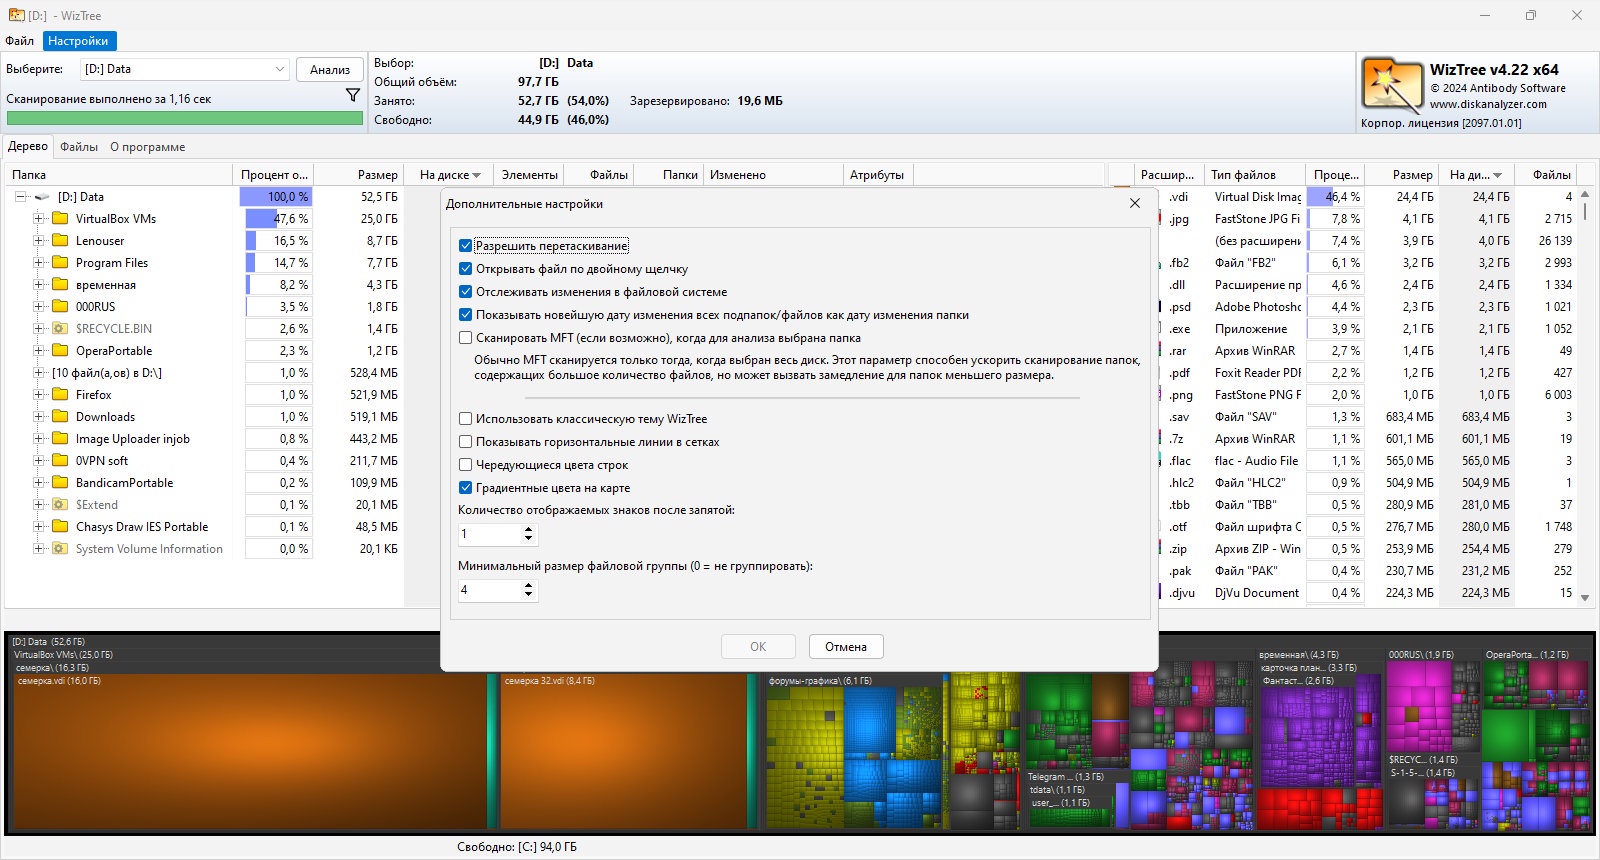
Task: Click the green scan progress bar
Action: click(184, 118)
